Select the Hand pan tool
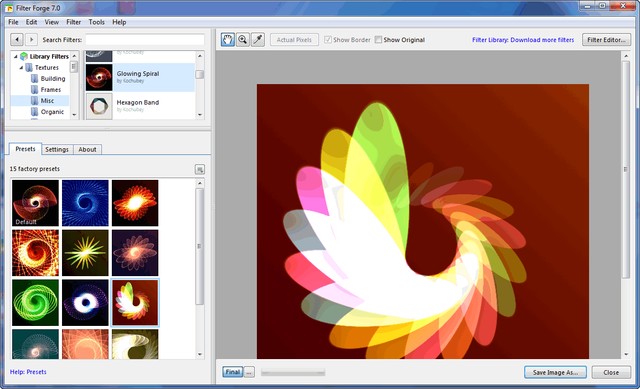The width and height of the screenshot is (640, 389). coord(228,40)
